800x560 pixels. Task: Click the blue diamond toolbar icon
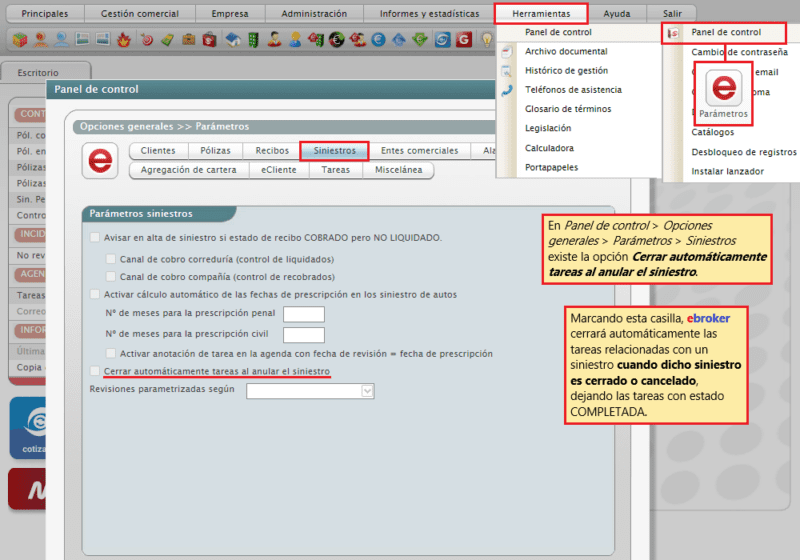(x=399, y=39)
